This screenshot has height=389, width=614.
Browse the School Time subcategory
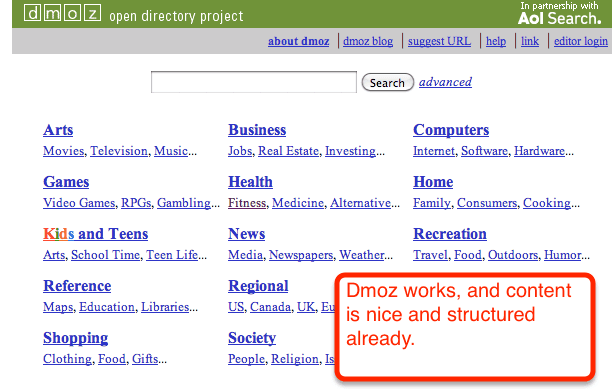click(106, 255)
